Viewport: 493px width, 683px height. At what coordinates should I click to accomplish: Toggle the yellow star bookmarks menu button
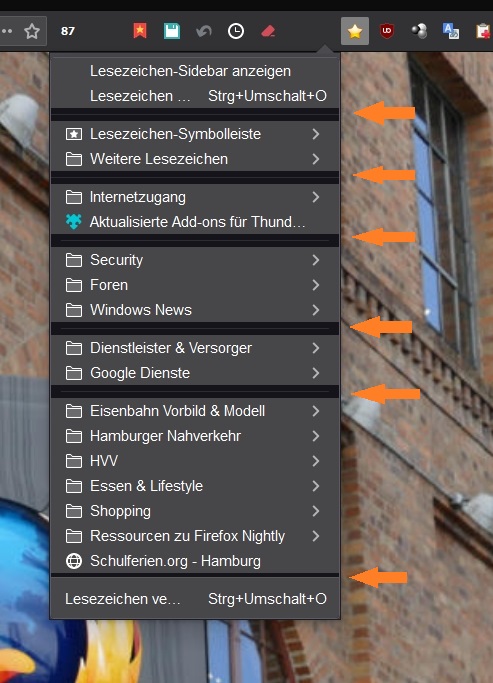355,31
